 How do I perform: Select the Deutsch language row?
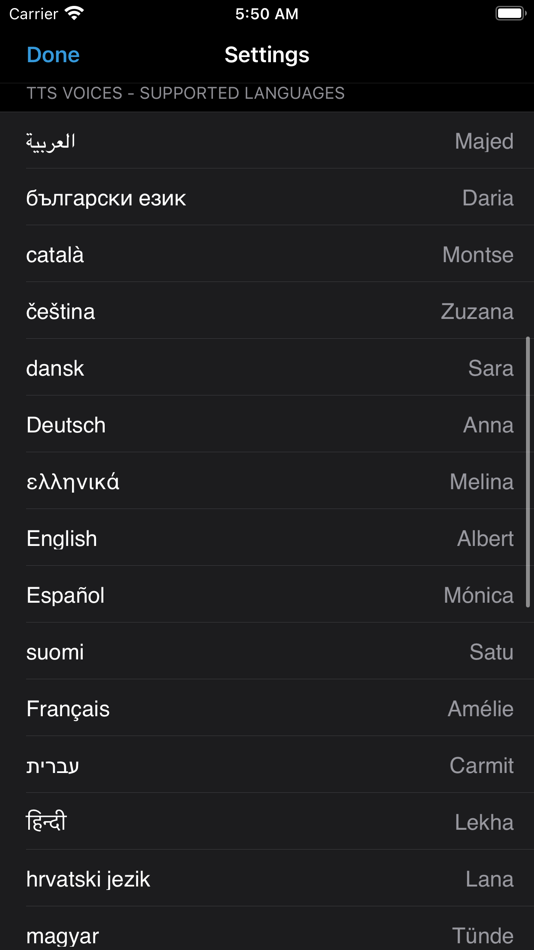click(x=267, y=425)
